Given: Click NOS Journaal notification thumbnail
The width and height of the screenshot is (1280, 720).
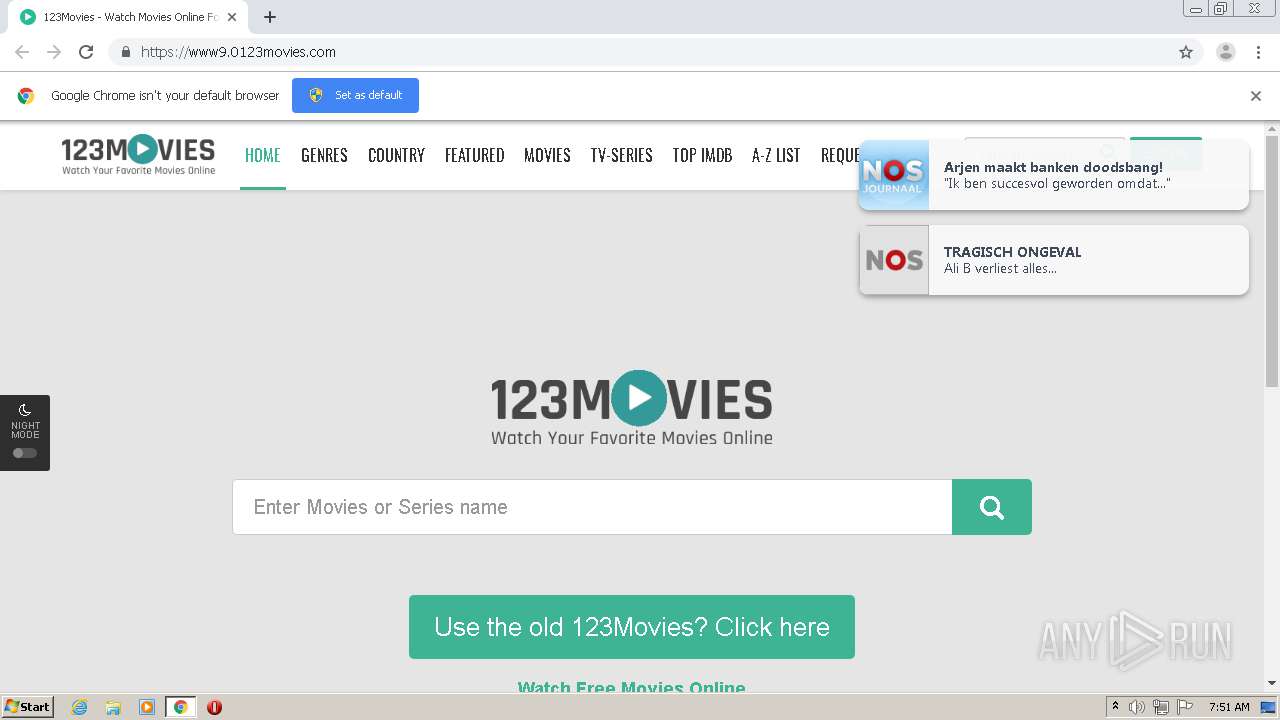Looking at the screenshot, I should pyautogui.click(x=894, y=175).
